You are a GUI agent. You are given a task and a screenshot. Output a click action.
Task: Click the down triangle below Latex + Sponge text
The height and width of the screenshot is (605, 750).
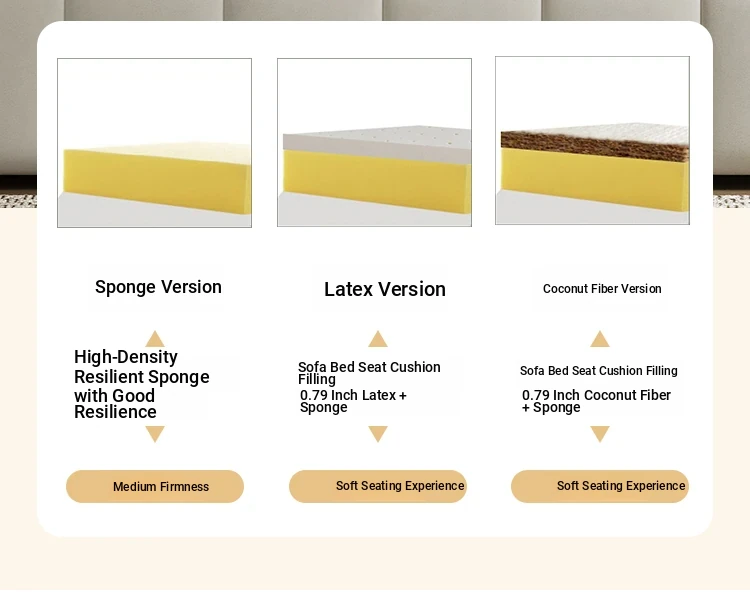(377, 434)
